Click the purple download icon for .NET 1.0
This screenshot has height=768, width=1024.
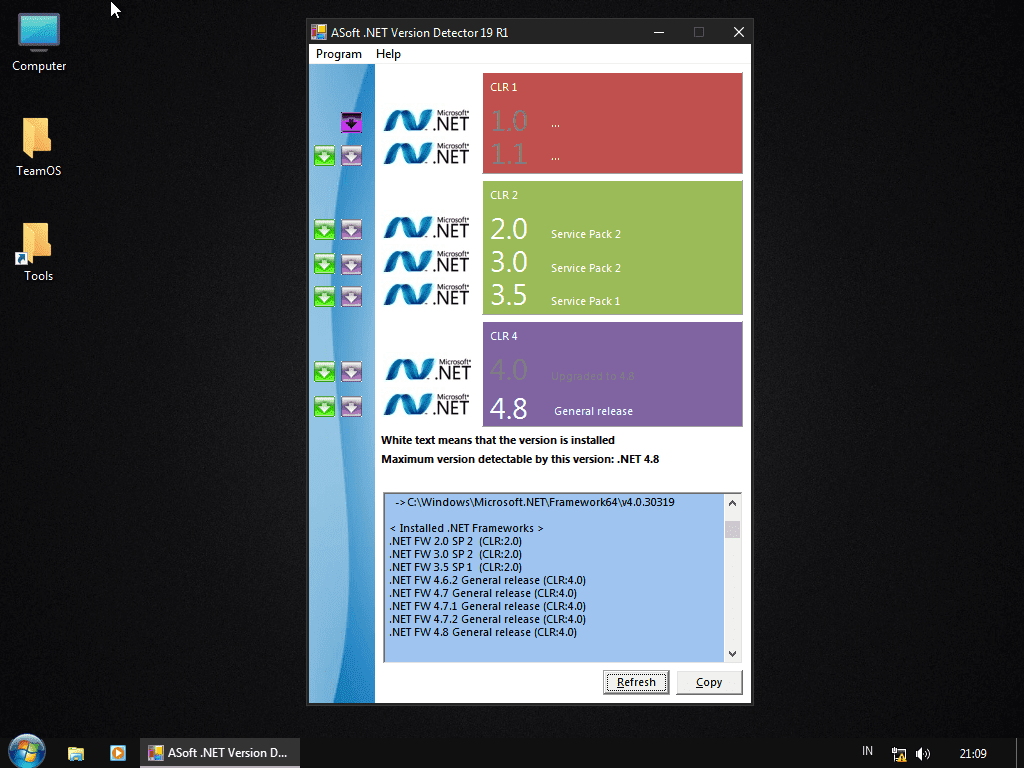(x=351, y=123)
